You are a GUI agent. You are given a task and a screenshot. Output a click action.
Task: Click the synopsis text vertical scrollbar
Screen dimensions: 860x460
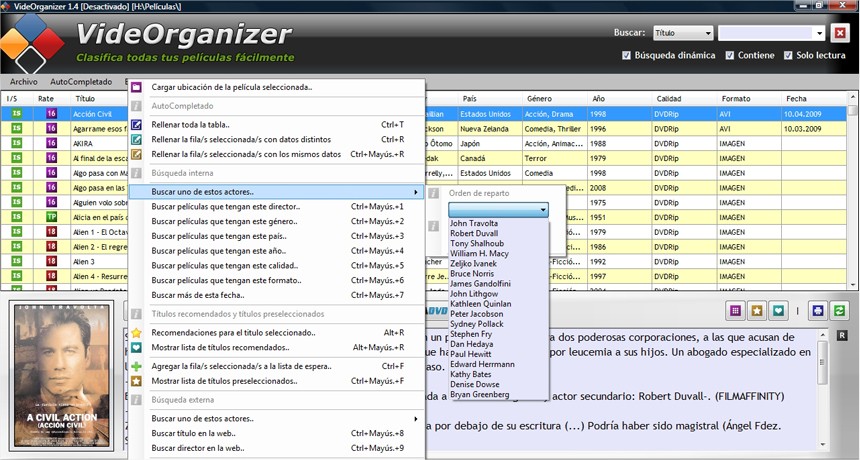(x=822, y=389)
